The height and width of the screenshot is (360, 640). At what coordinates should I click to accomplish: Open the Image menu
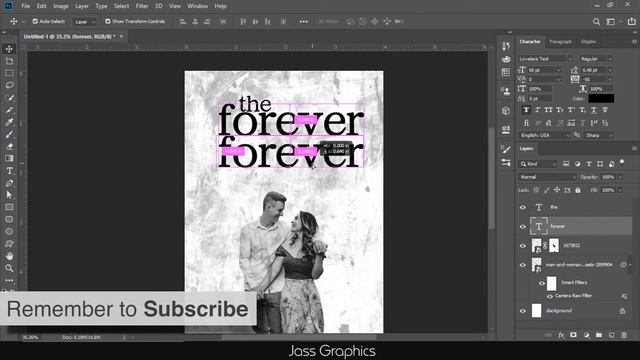click(61, 6)
